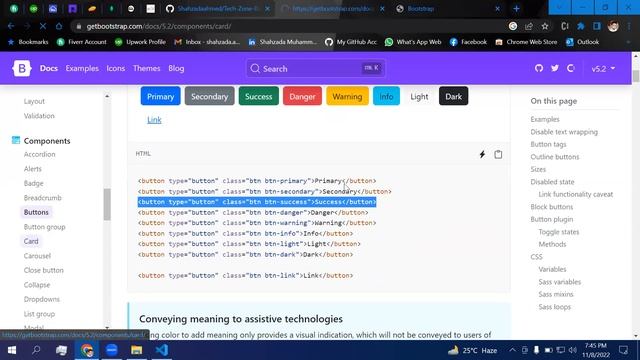Open the Twitter icon in the navbar
The width and height of the screenshot is (640, 360).
pos(555,68)
